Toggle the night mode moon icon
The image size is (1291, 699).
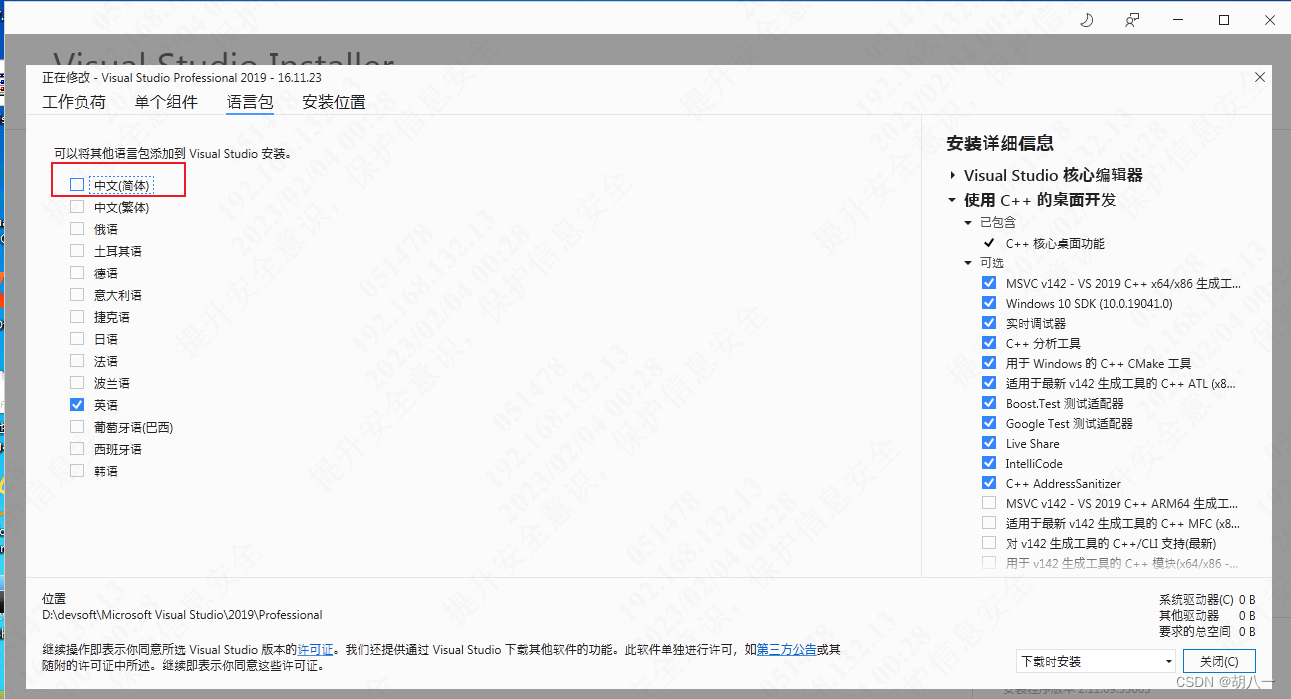[1088, 20]
